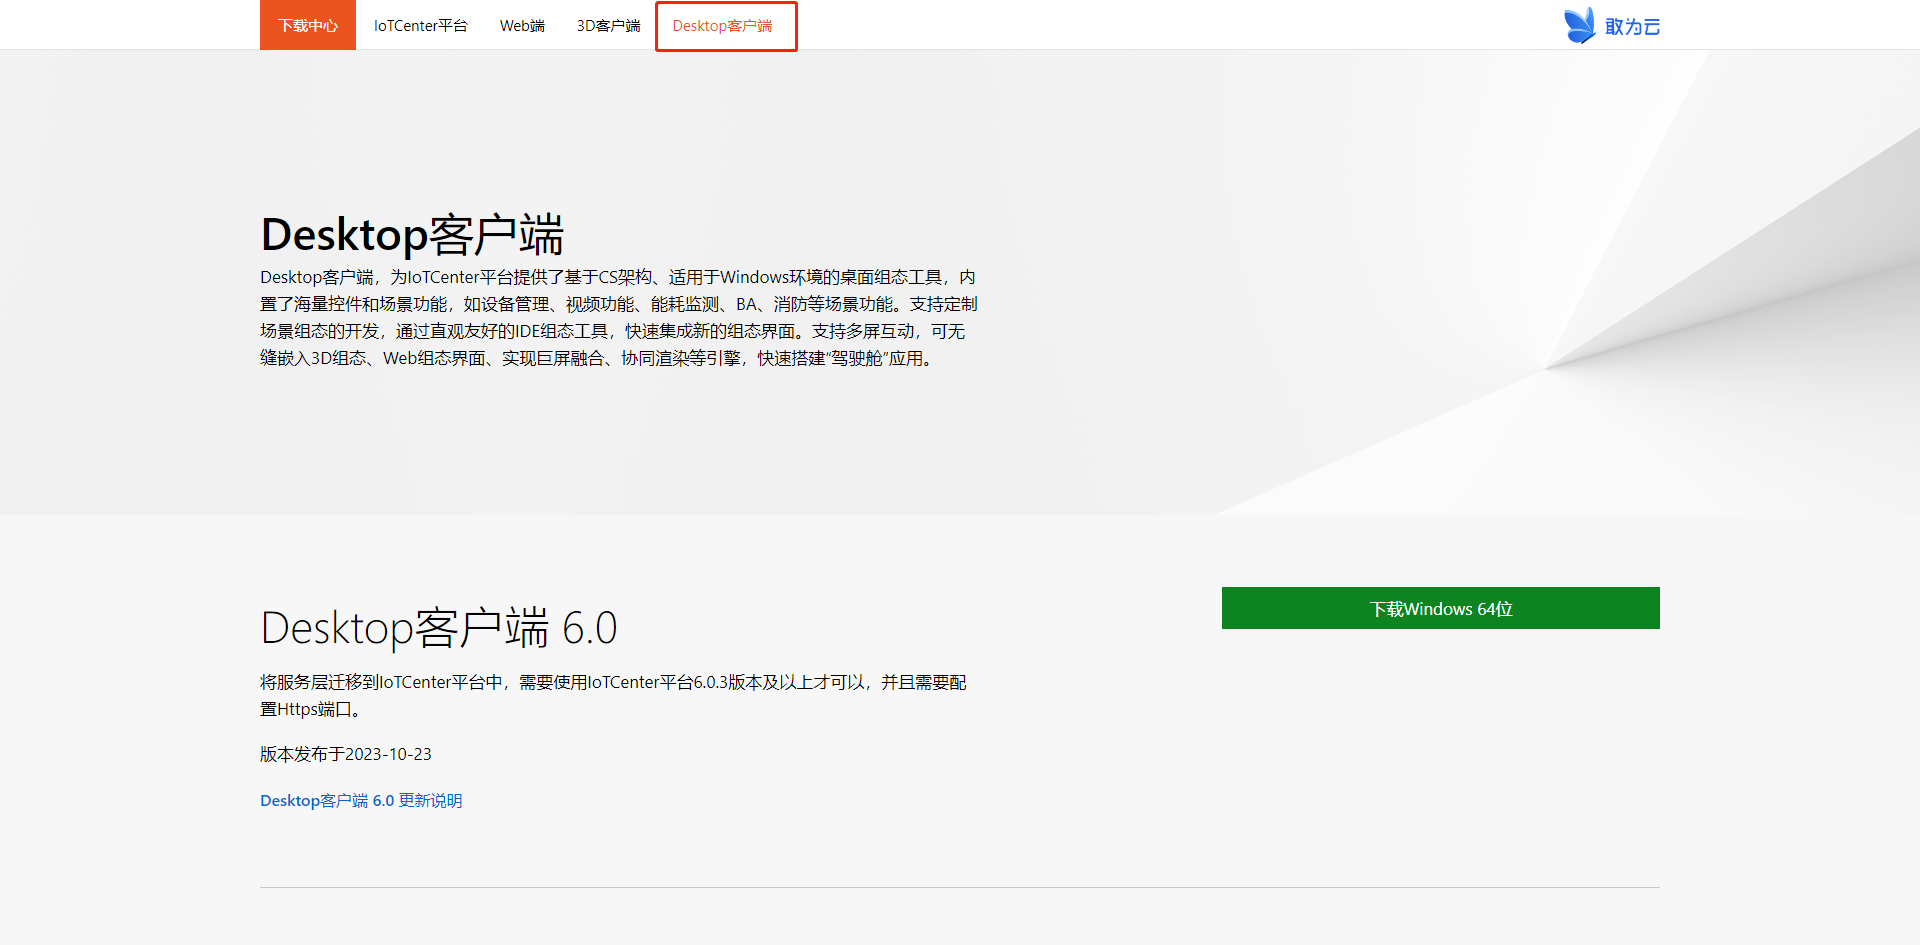Click the 敢为云 butterfly logo icon
Screen dimensions: 1920x945
pyautogui.click(x=1580, y=25)
